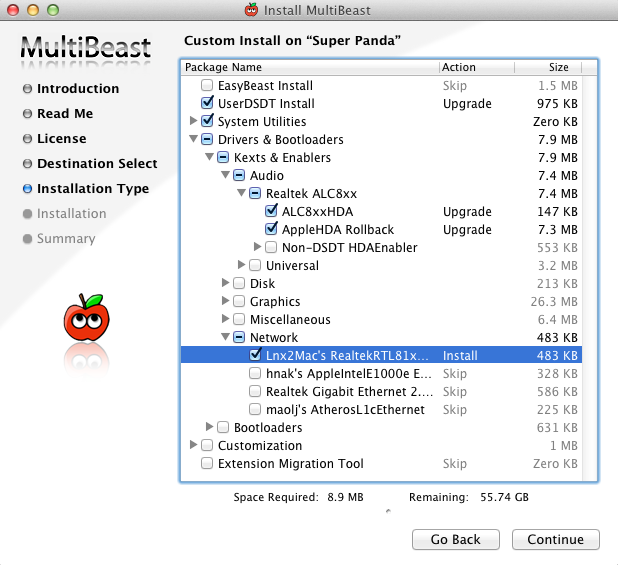Uncheck the System Utilities checkbox
This screenshot has height=565, width=618.
click(x=207, y=121)
